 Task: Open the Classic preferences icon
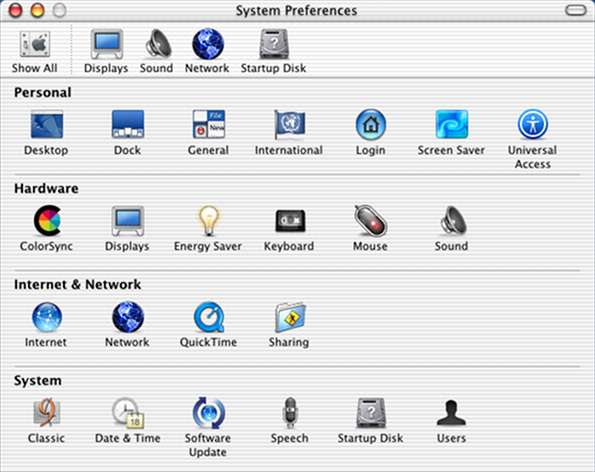47,413
